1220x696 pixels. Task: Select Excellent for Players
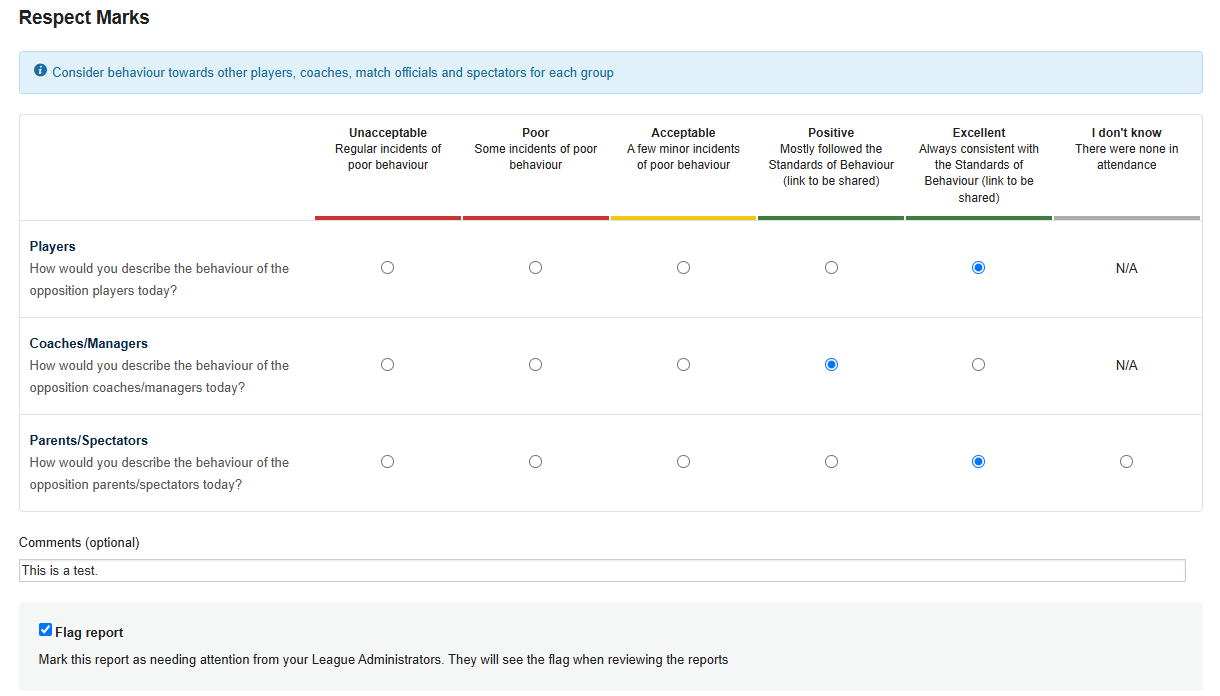[x=978, y=268]
